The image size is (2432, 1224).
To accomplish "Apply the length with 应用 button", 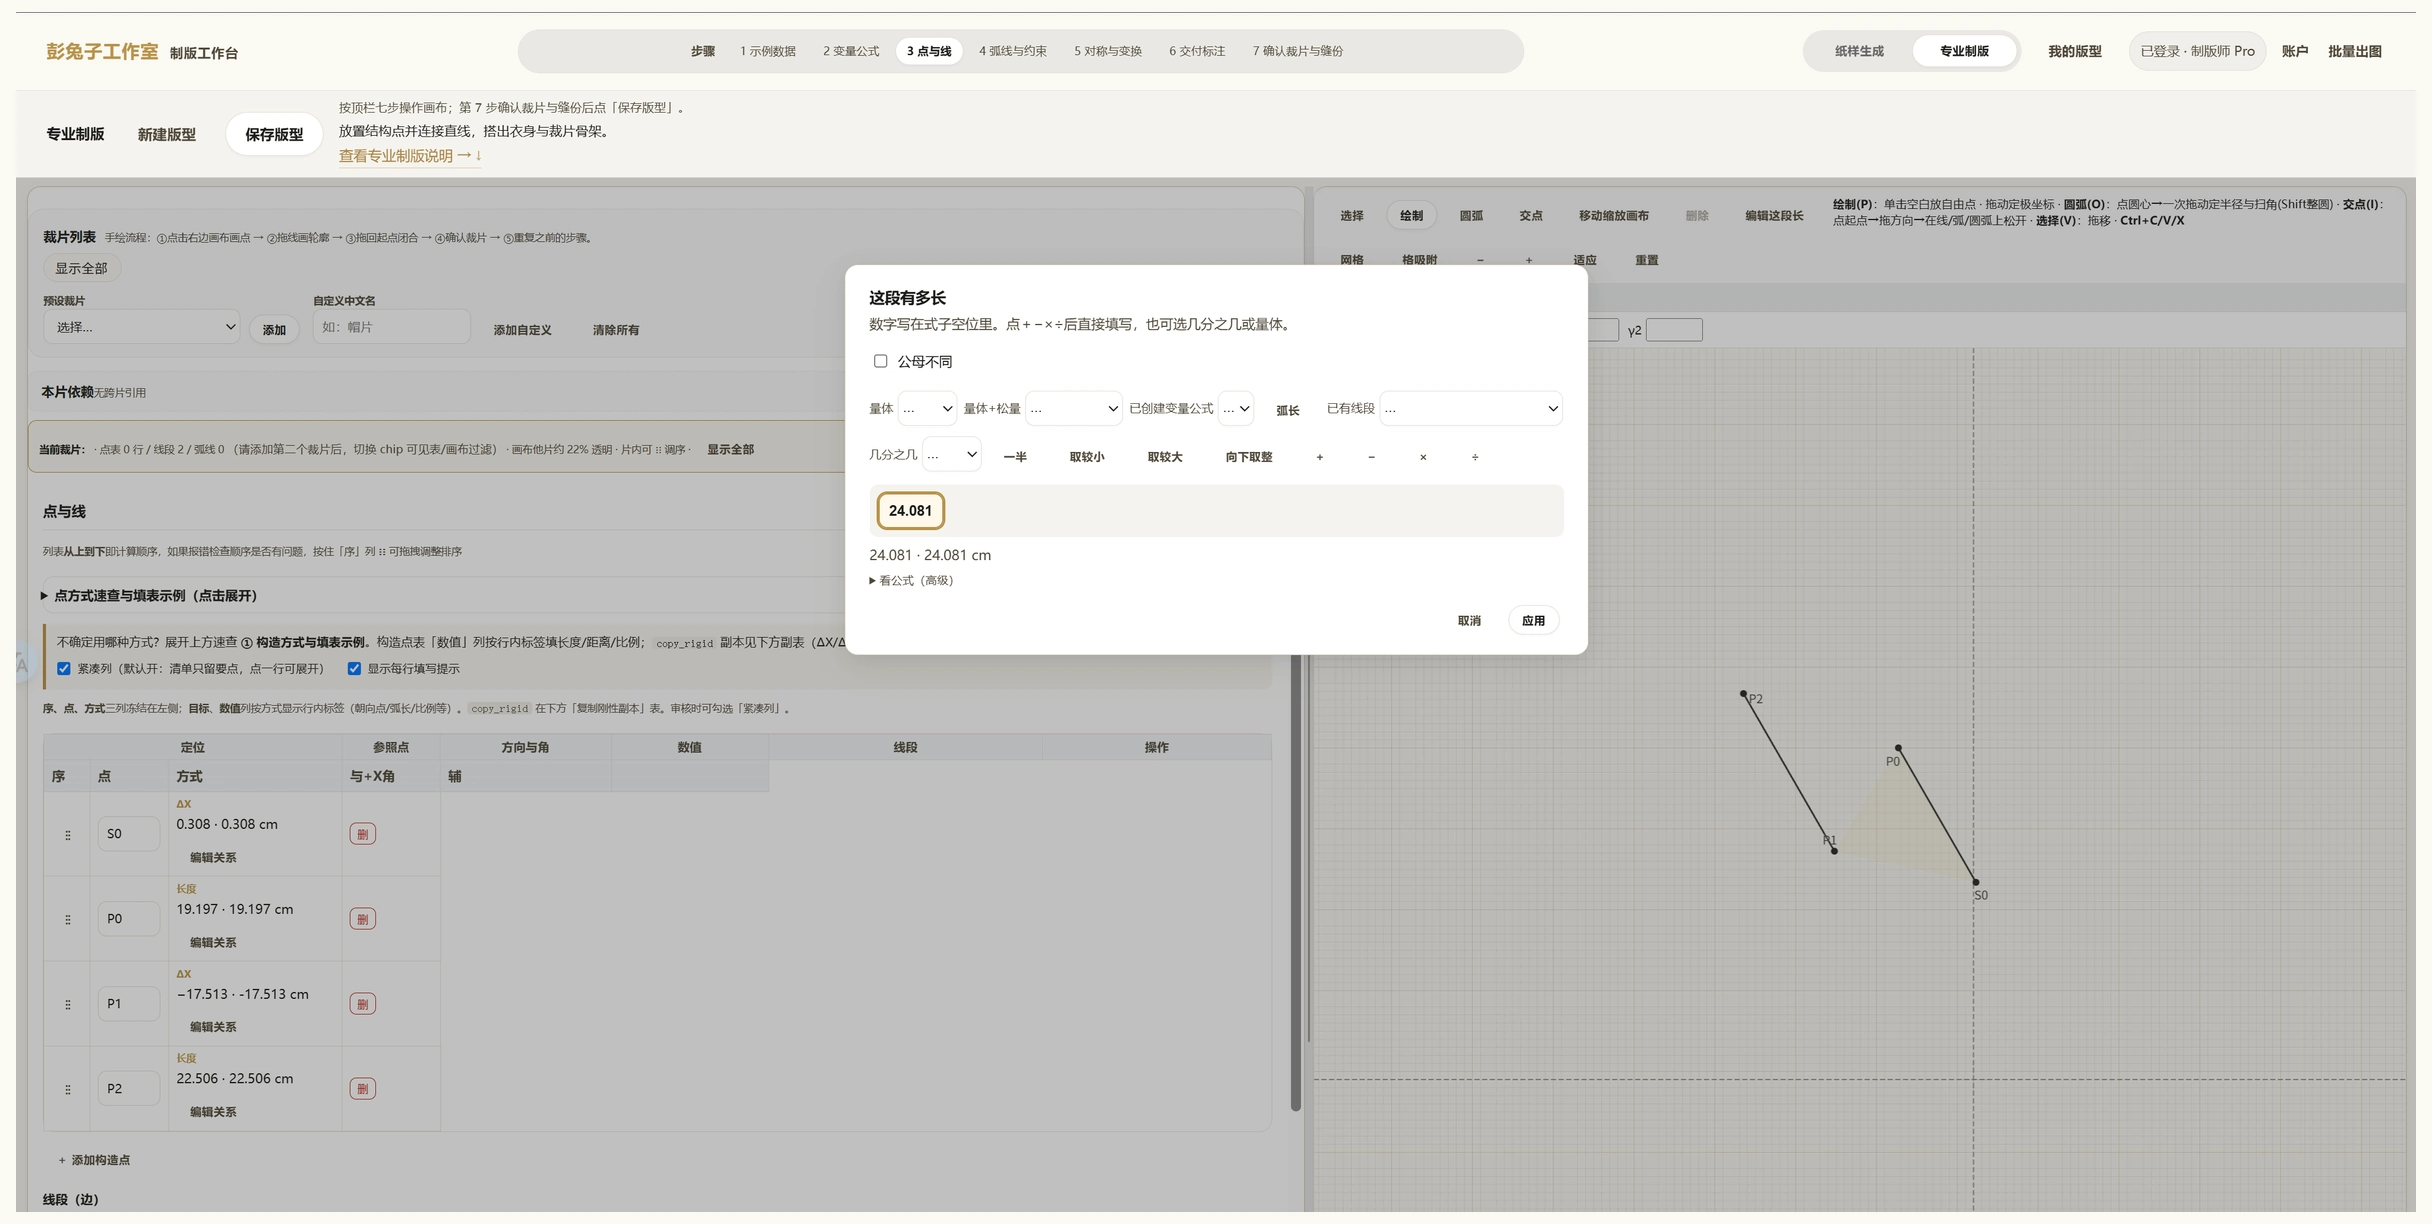I will coord(1533,621).
